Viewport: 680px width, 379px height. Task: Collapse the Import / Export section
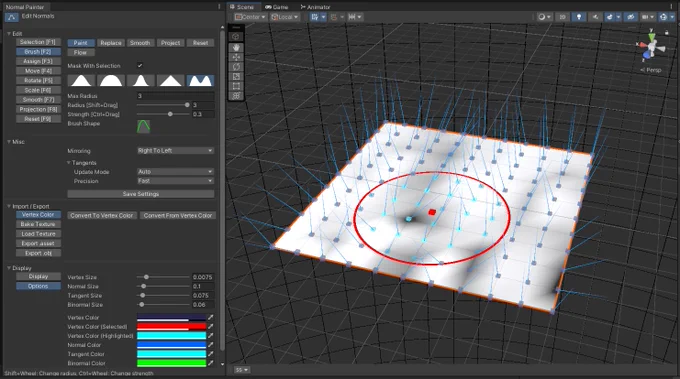coord(9,206)
